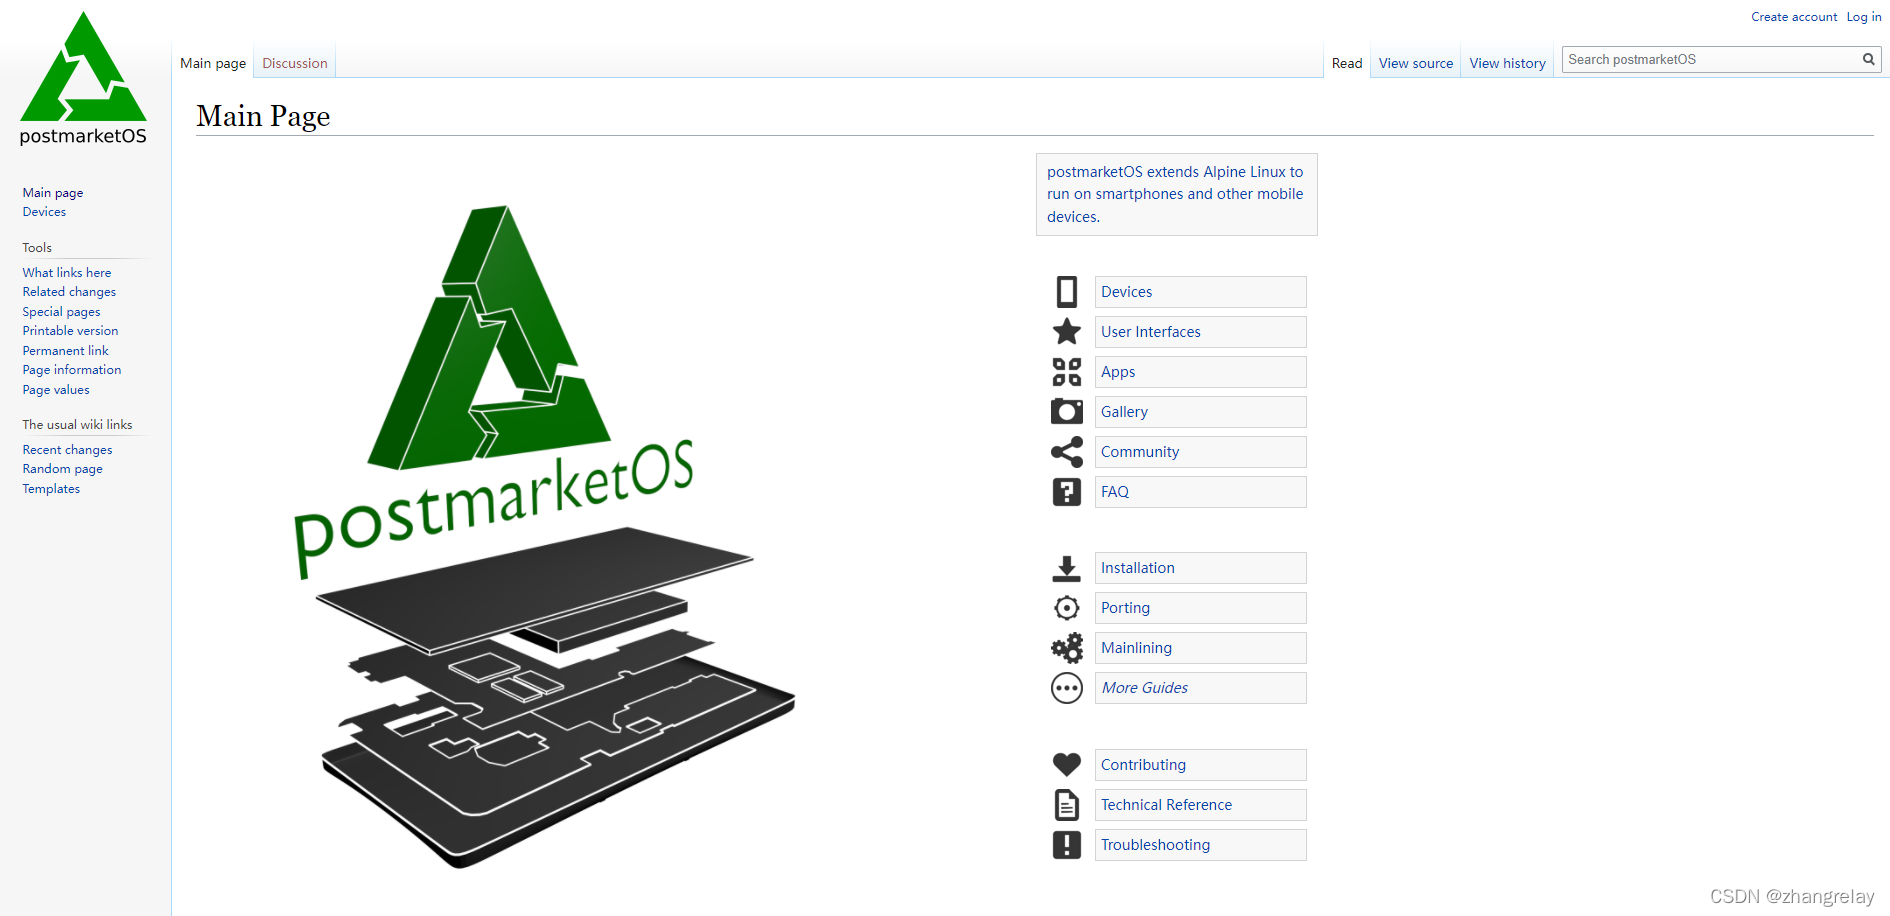This screenshot has width=1890, height=916.
Task: Open the large postmarketOS artwork image
Action: click(x=545, y=537)
